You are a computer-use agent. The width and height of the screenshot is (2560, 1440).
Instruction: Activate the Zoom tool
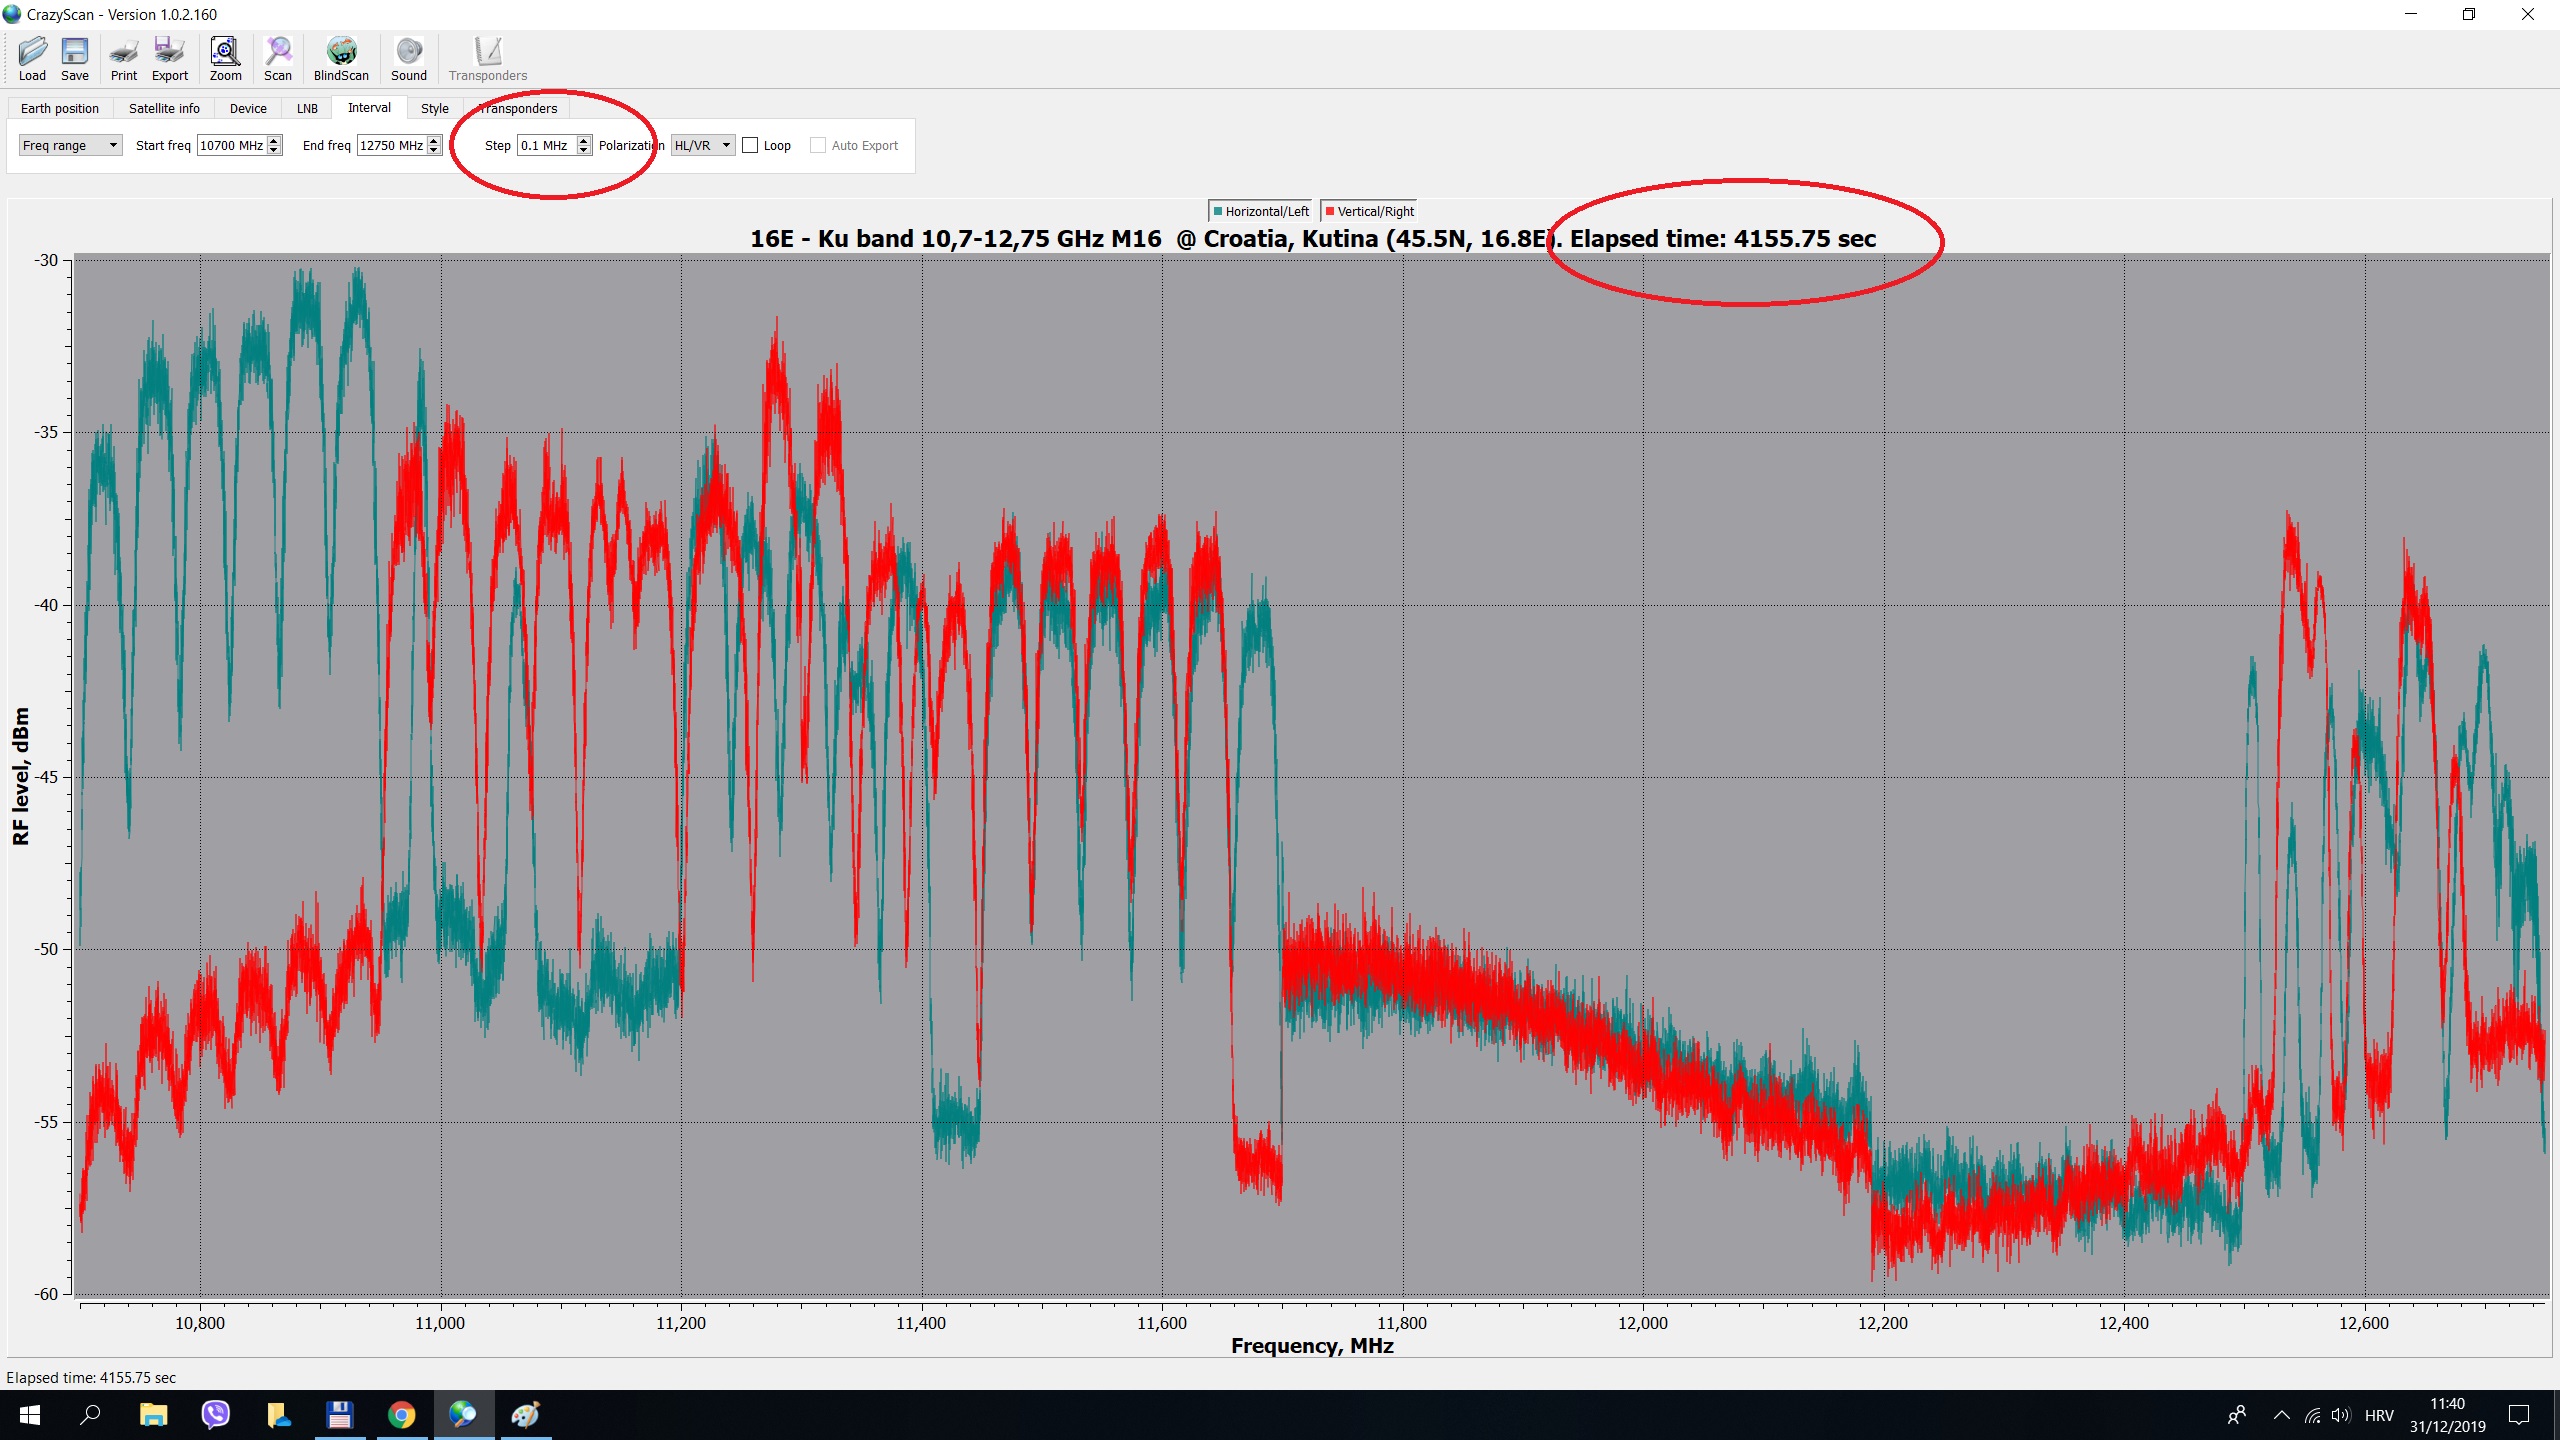click(x=225, y=59)
